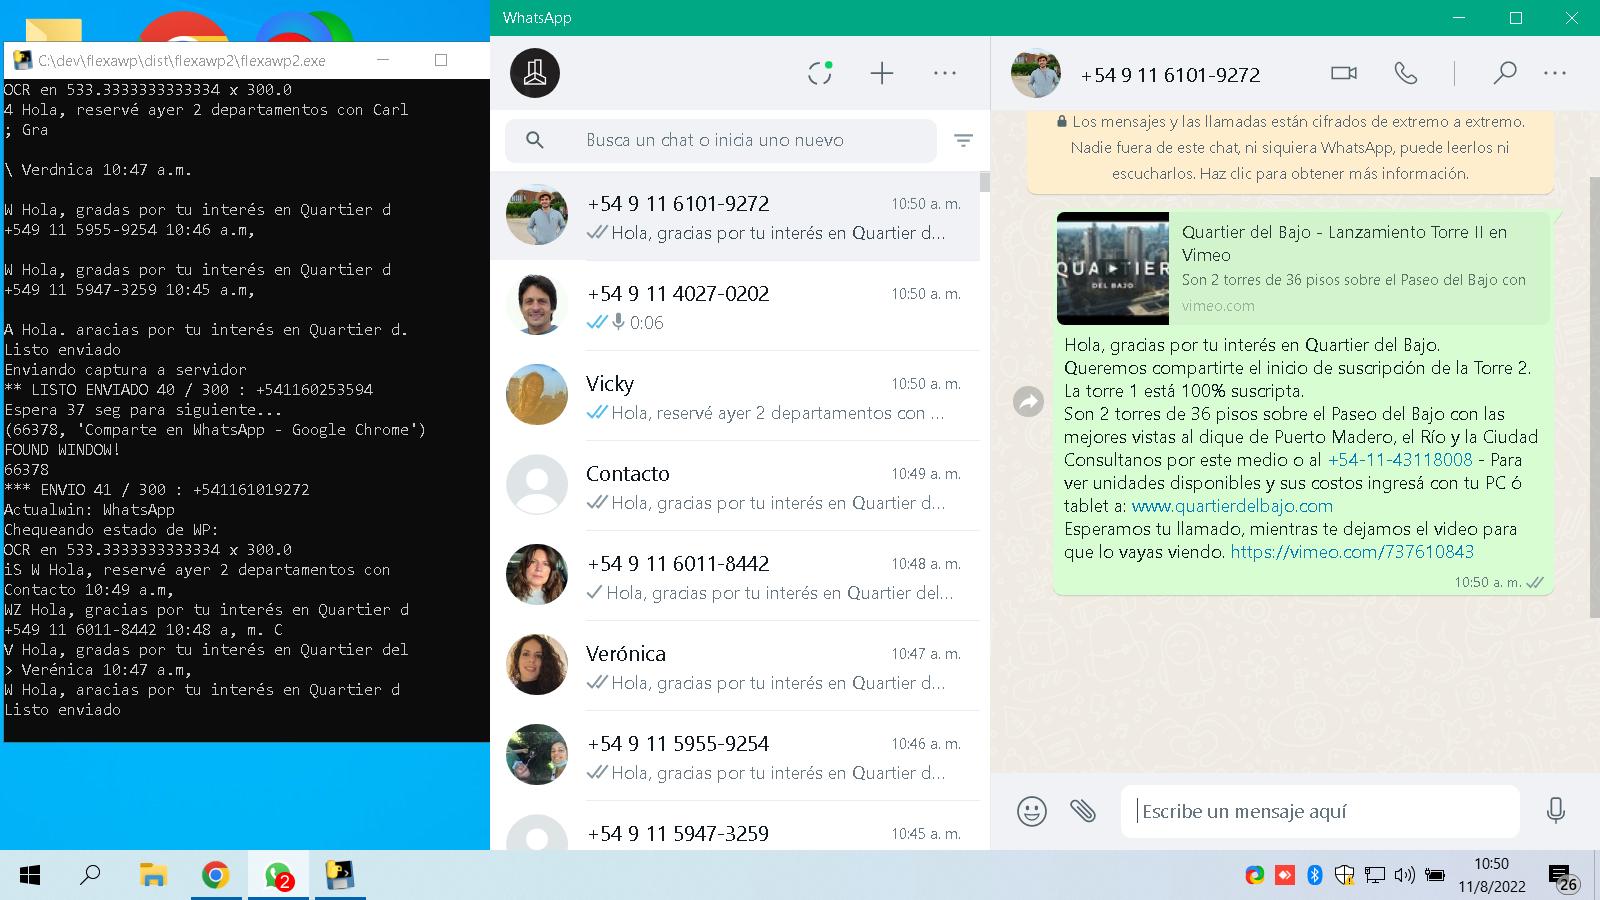Image resolution: width=1600 pixels, height=900 pixels.
Task: Select console line 'ENVIO 41 / 300'
Action: tap(157, 490)
